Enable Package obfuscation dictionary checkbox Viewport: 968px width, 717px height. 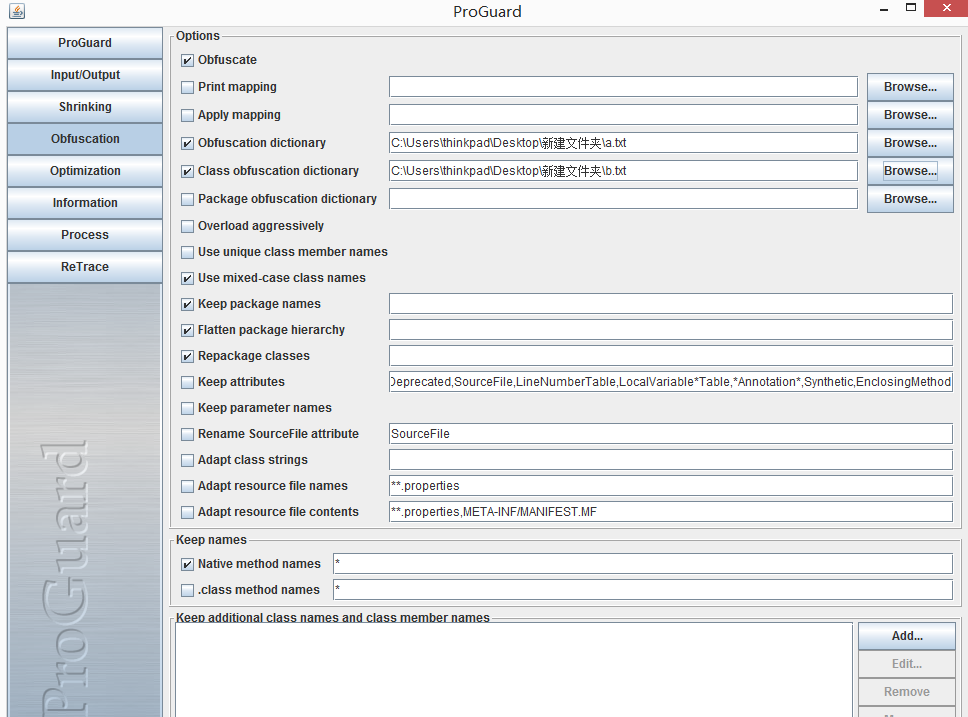coord(188,199)
